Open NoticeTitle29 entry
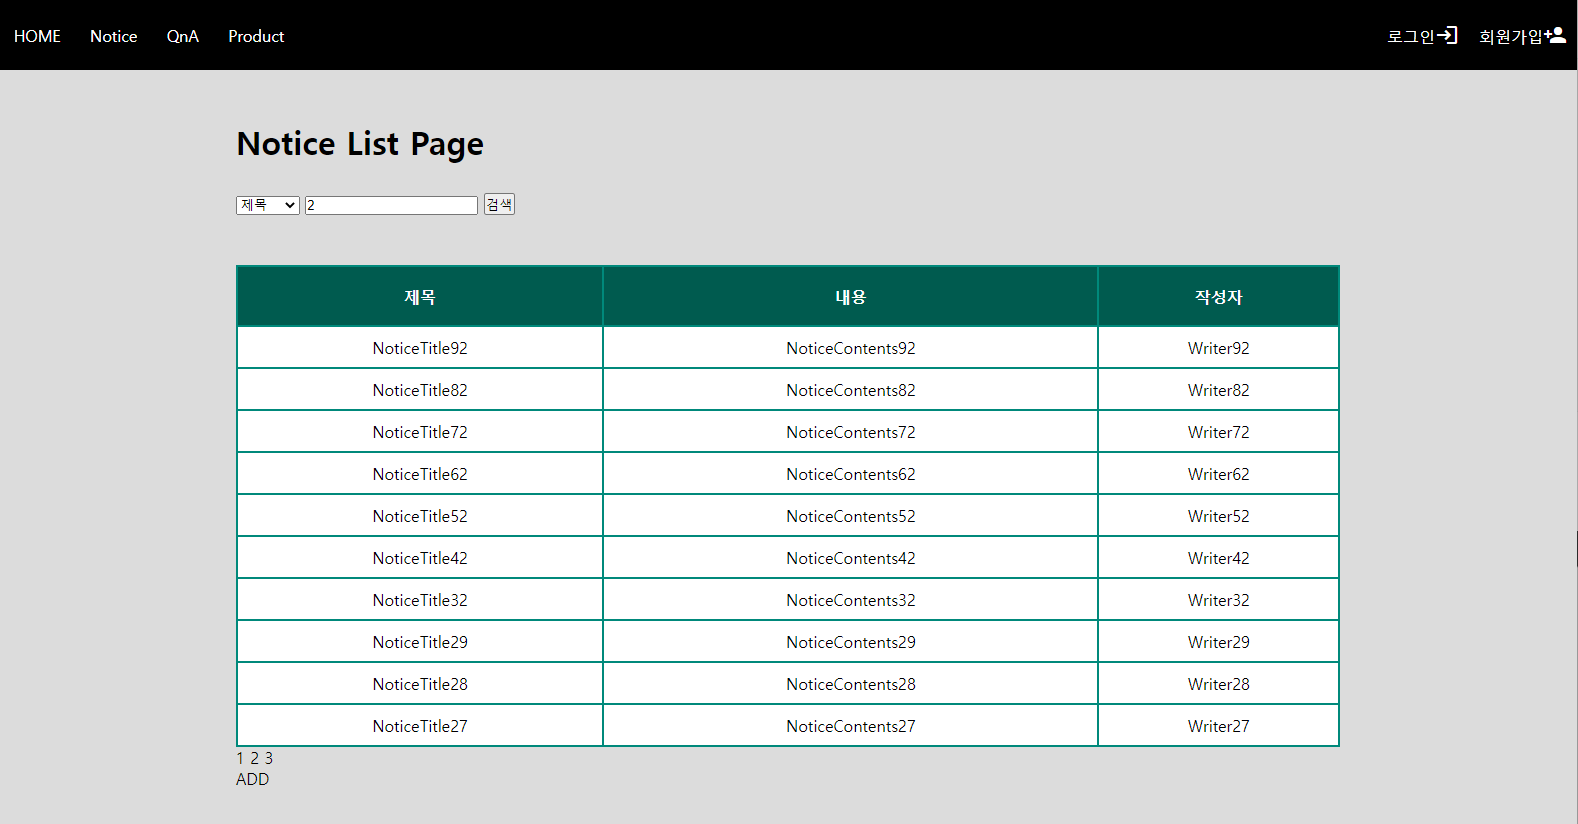This screenshot has width=1578, height=824. pos(420,642)
